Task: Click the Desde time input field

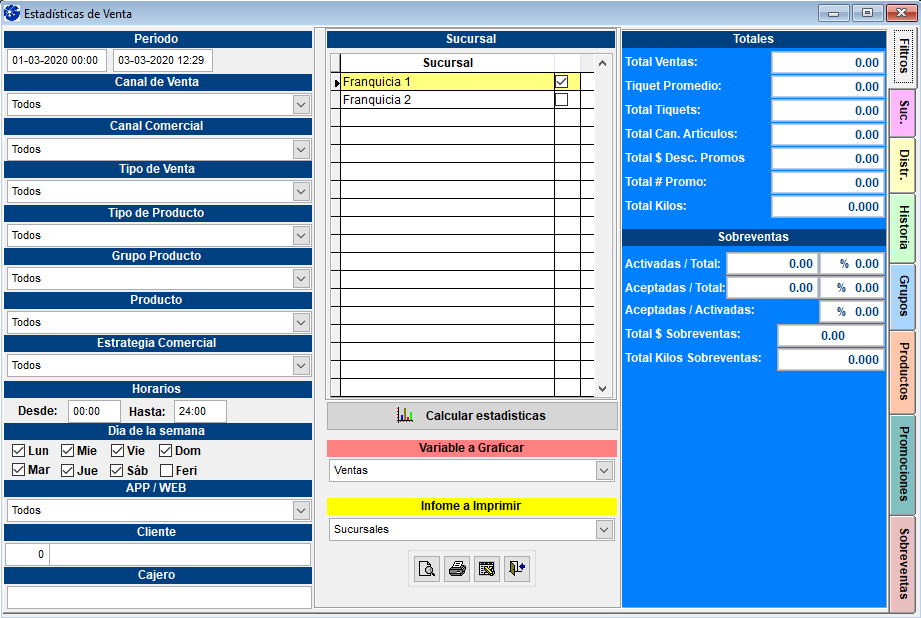Action: (94, 411)
